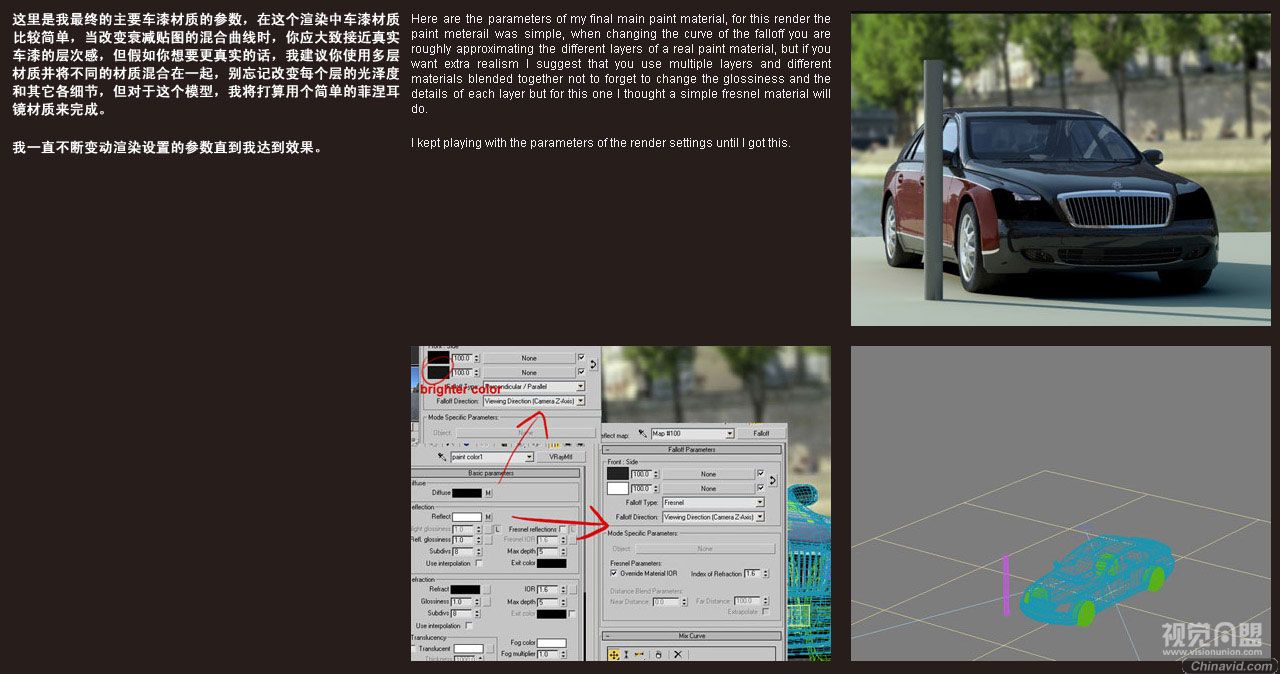Toggle lower map checkbox above Perpendicular / Parallel

[x=581, y=372]
